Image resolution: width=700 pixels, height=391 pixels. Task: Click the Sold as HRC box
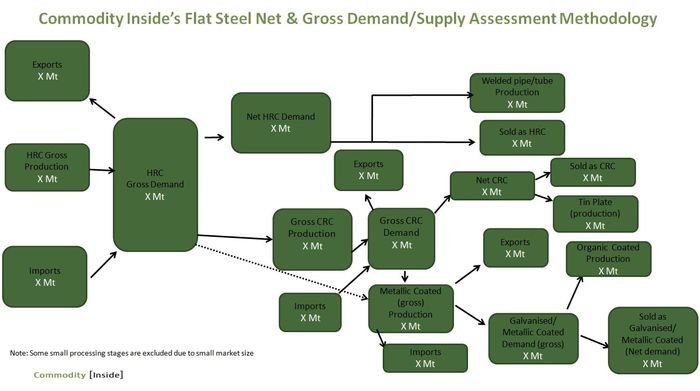point(522,137)
